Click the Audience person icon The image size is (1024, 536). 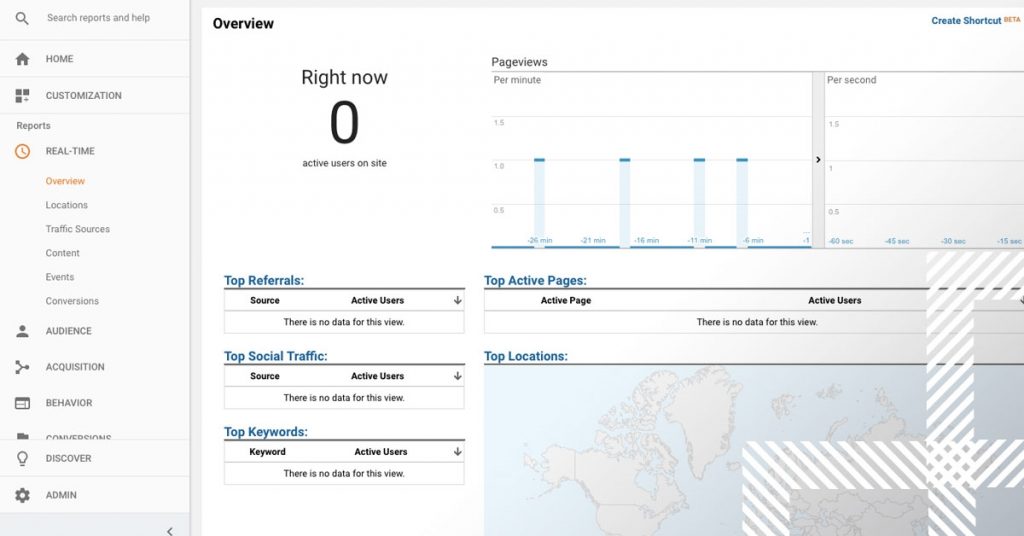pyautogui.click(x=22, y=331)
